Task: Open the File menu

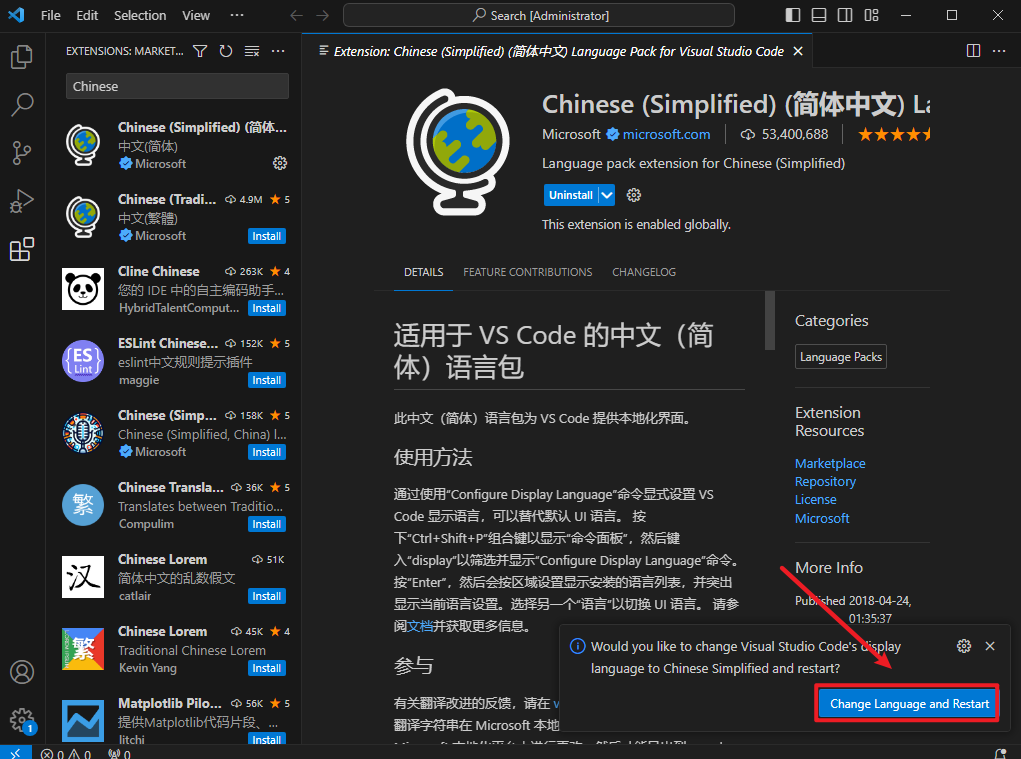Action: (50, 15)
